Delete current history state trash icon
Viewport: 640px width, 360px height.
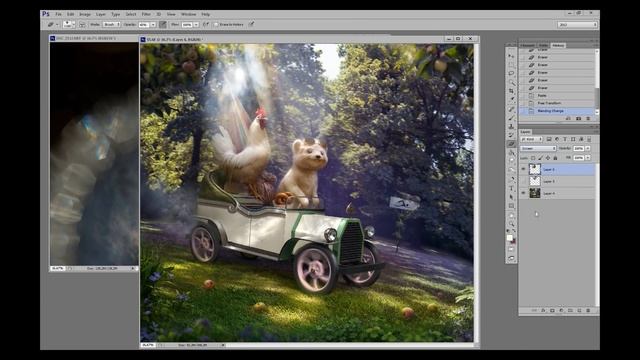point(588,118)
